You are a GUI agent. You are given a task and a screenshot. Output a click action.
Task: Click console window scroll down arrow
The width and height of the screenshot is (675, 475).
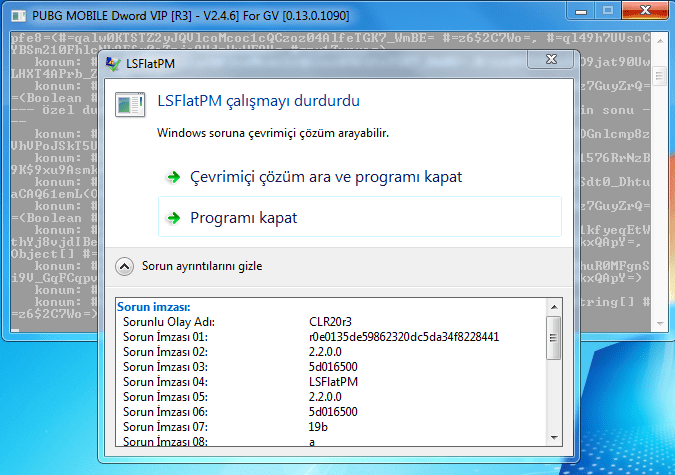[x=660, y=324]
